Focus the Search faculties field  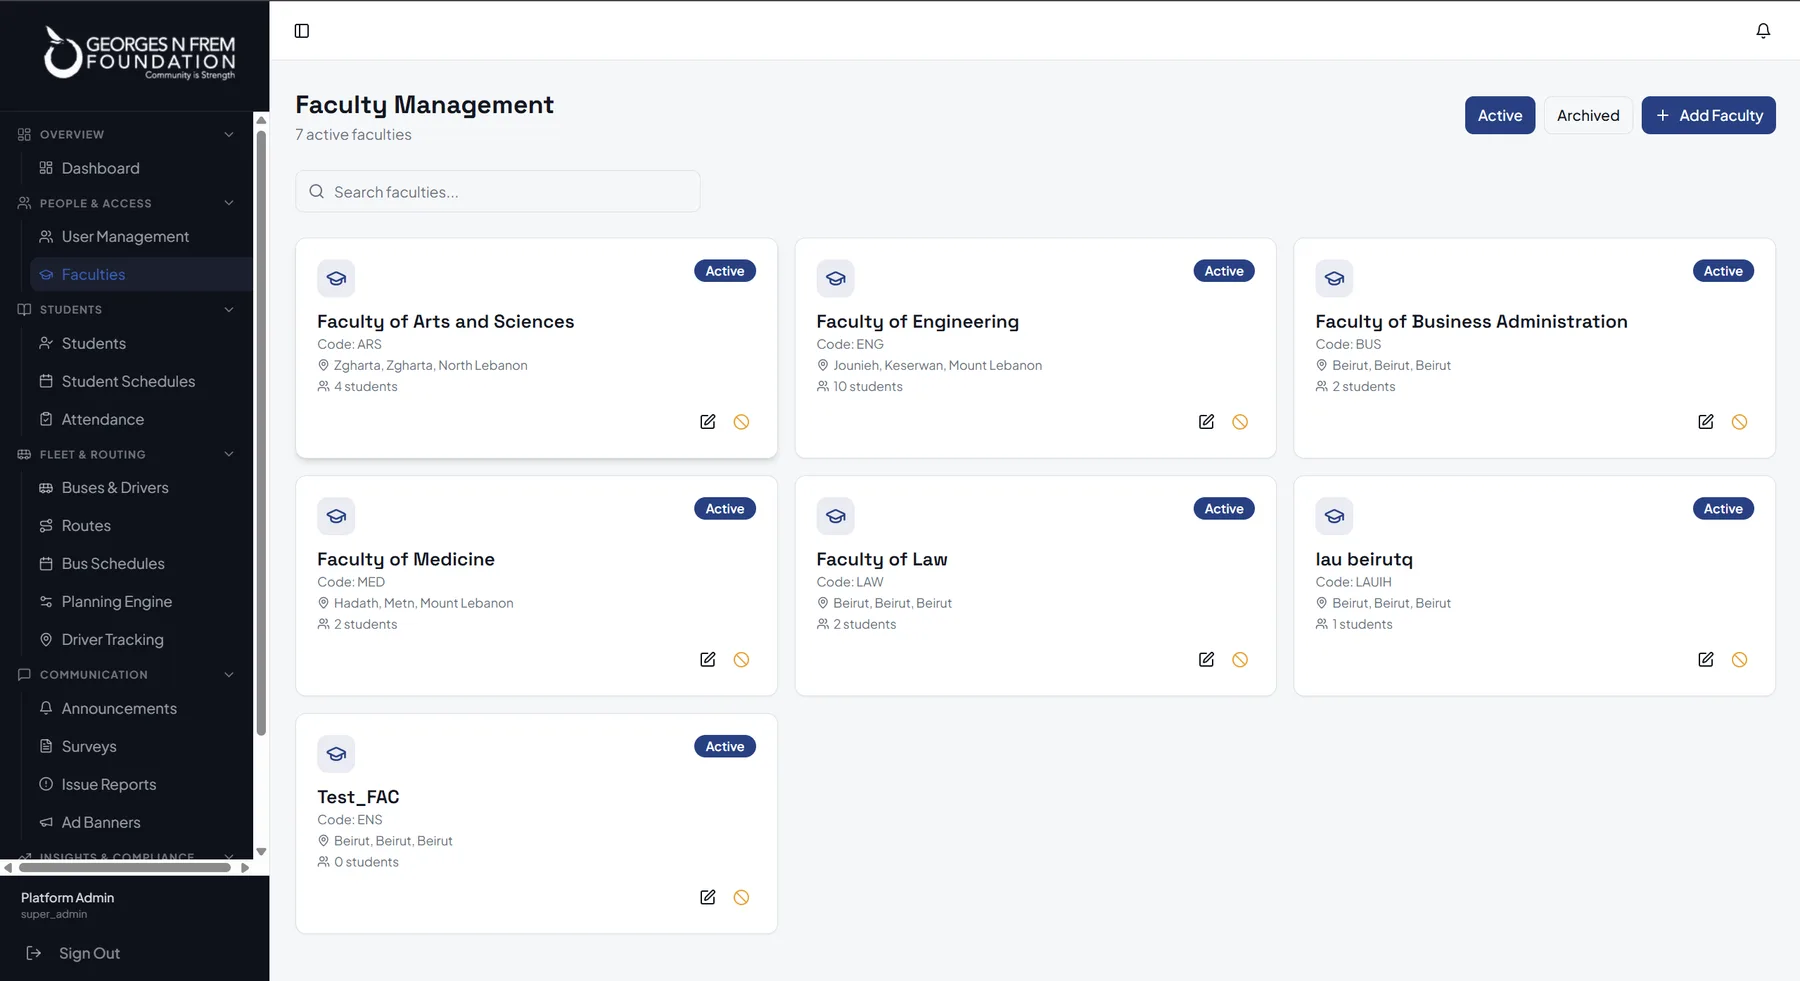tap(498, 192)
